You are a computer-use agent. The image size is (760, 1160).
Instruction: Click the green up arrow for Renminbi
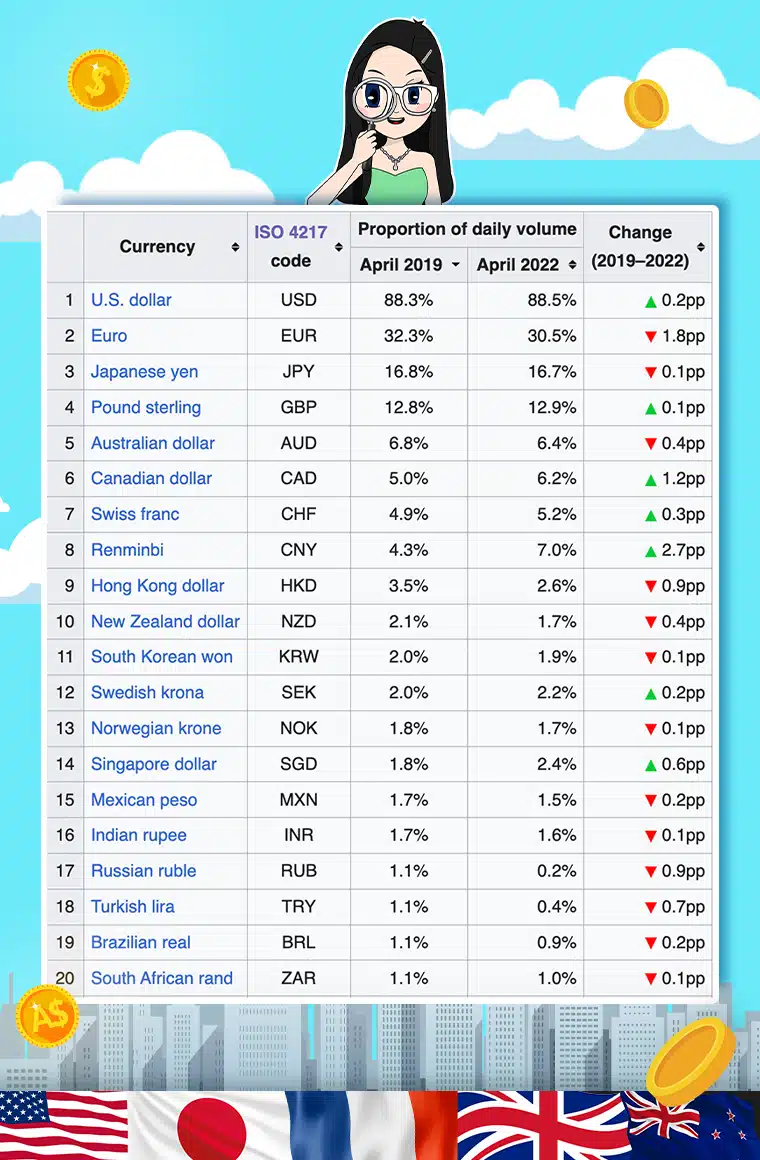(x=651, y=551)
